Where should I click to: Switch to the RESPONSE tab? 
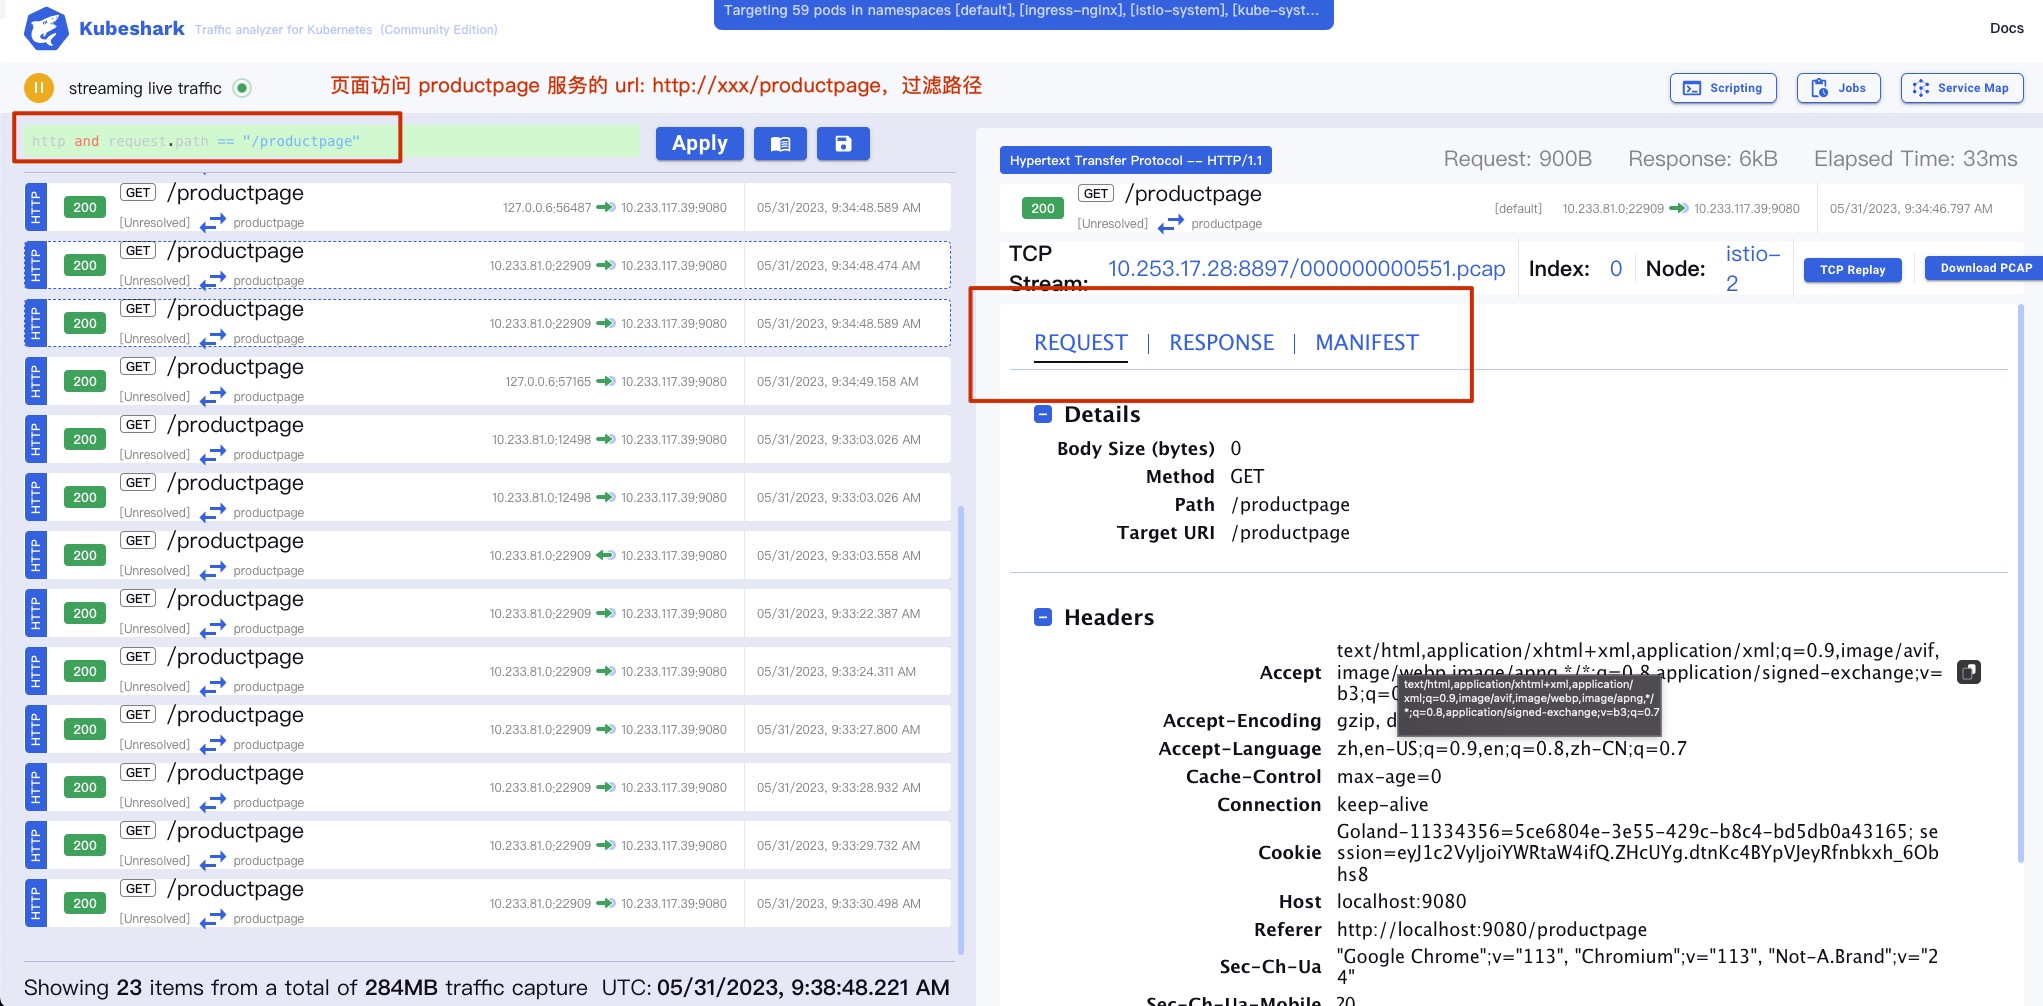pyautogui.click(x=1221, y=343)
